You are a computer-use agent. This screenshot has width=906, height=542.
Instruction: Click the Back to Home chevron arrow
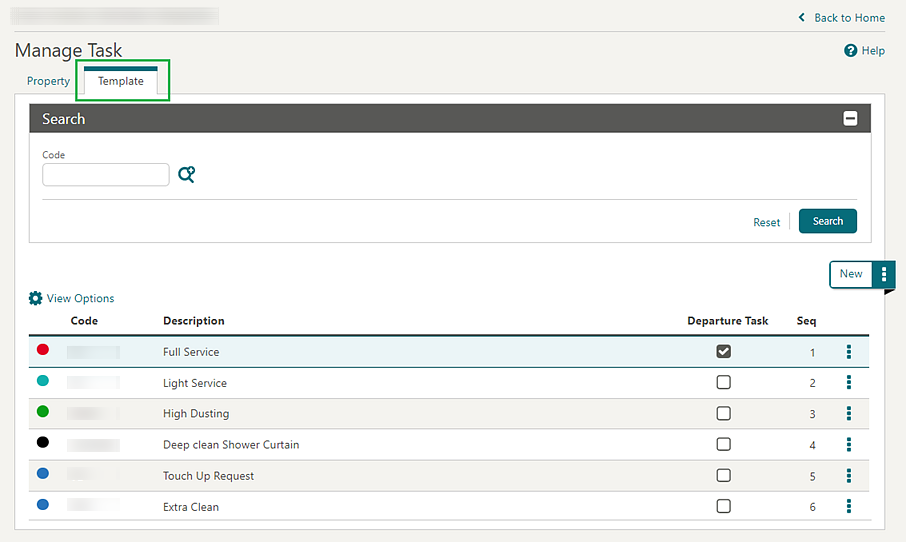[802, 17]
